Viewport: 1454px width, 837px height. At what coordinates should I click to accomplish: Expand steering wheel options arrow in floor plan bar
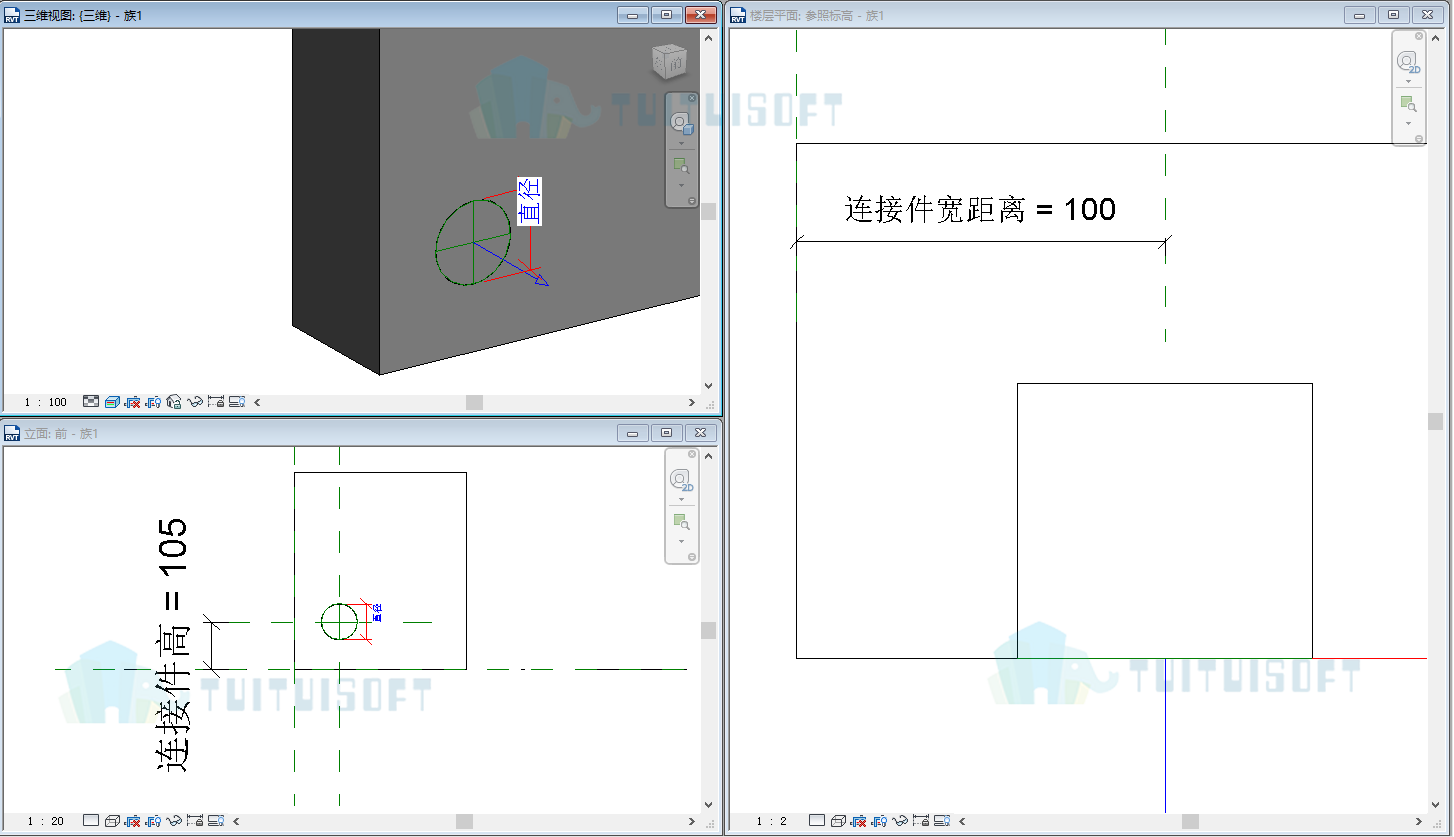click(1408, 82)
